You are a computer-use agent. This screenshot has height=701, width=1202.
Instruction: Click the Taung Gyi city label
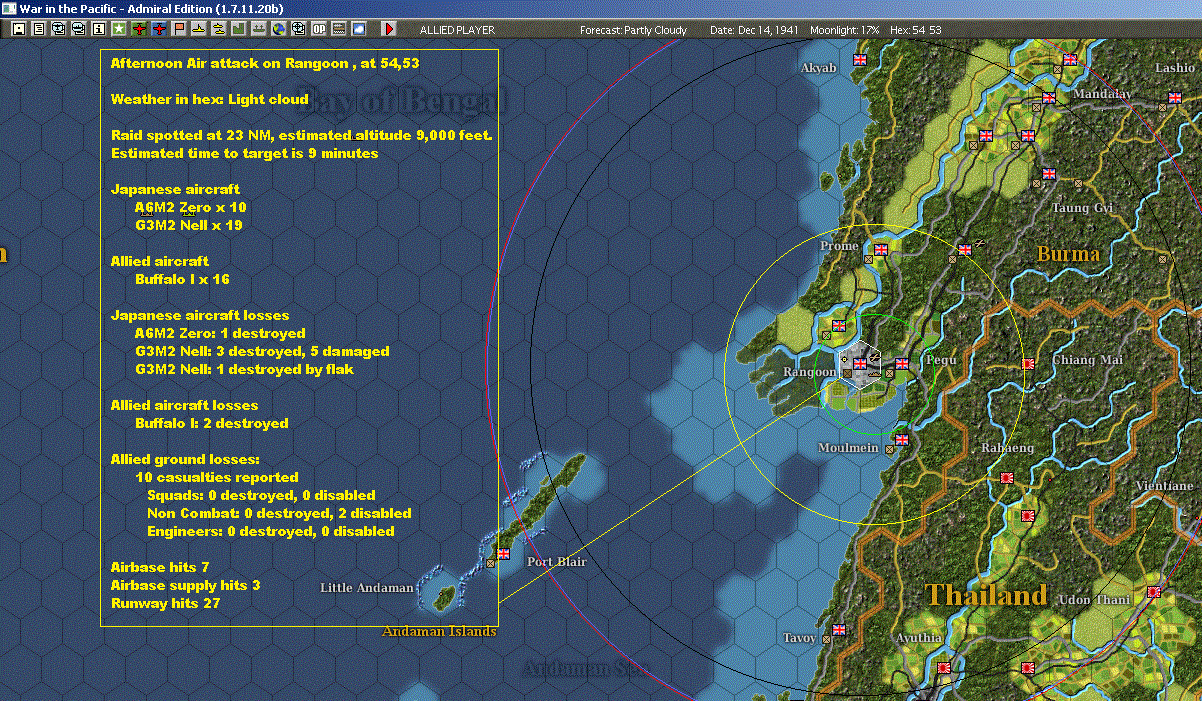click(x=1082, y=208)
